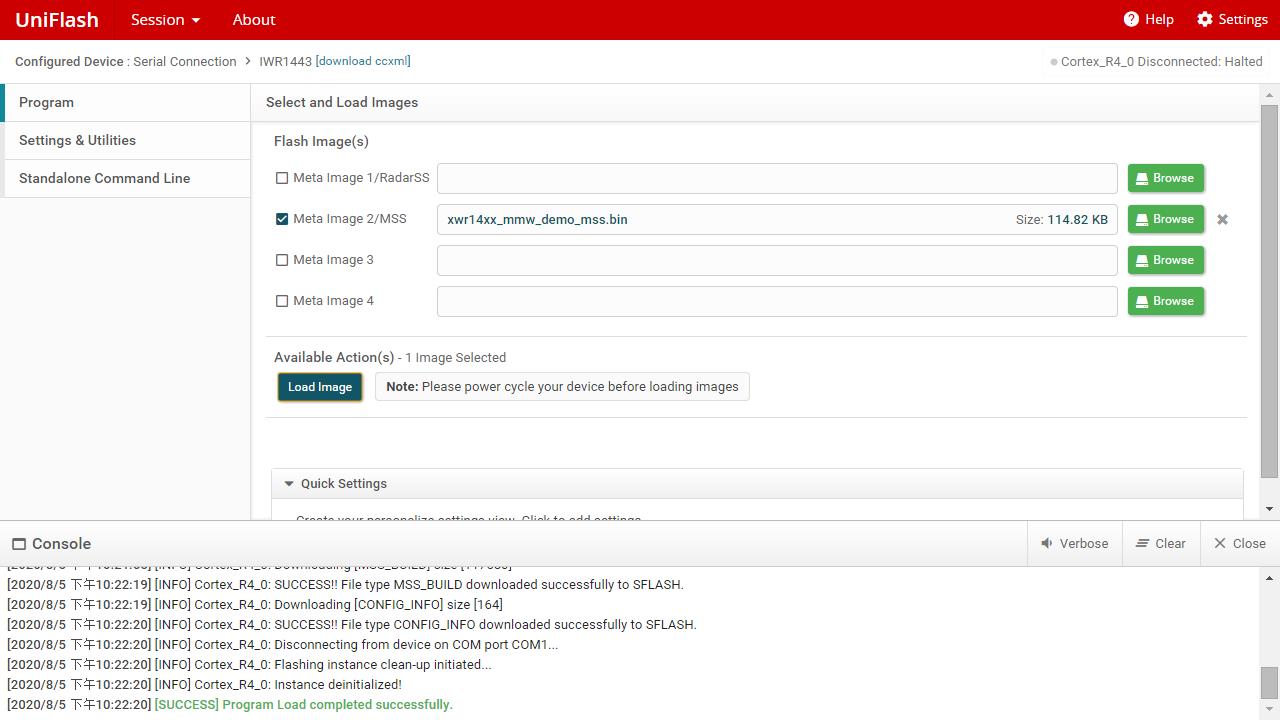Click the IWR1443 device name
The width and height of the screenshot is (1280, 720).
click(x=286, y=61)
